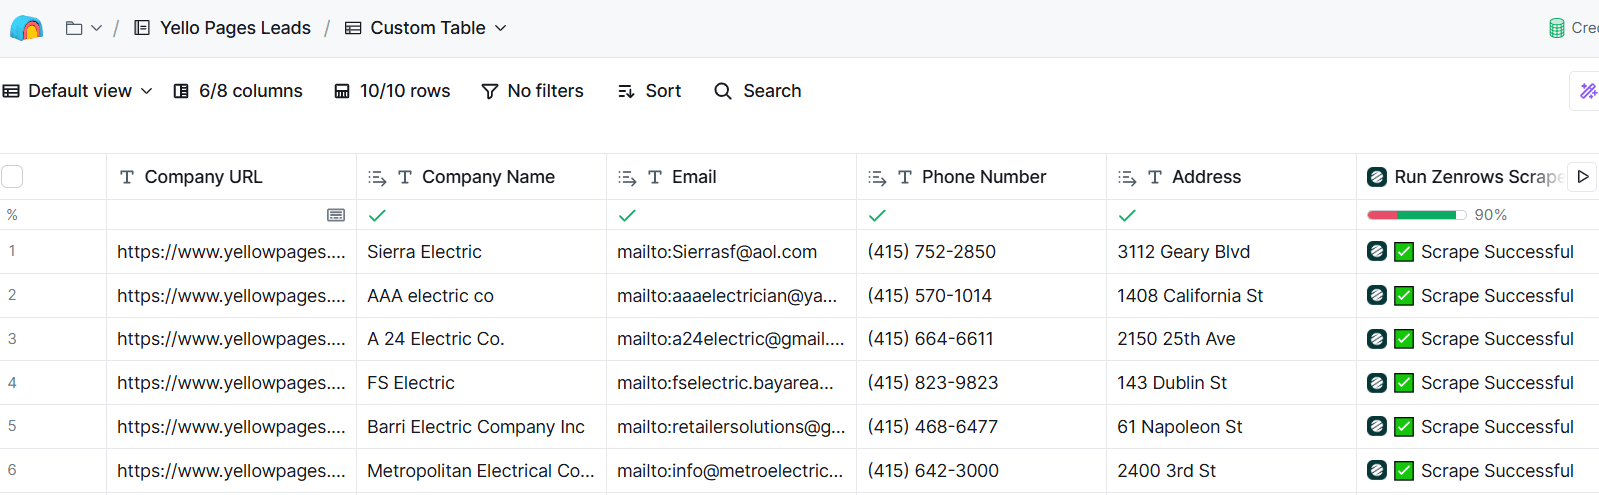Click Sierra Electric cell
Viewport: 1599px width, 495px height.
[481, 252]
